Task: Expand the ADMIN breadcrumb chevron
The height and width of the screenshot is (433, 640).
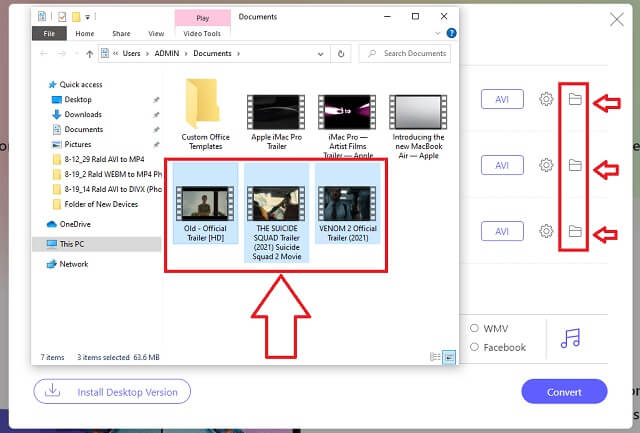Action: click(x=186, y=53)
